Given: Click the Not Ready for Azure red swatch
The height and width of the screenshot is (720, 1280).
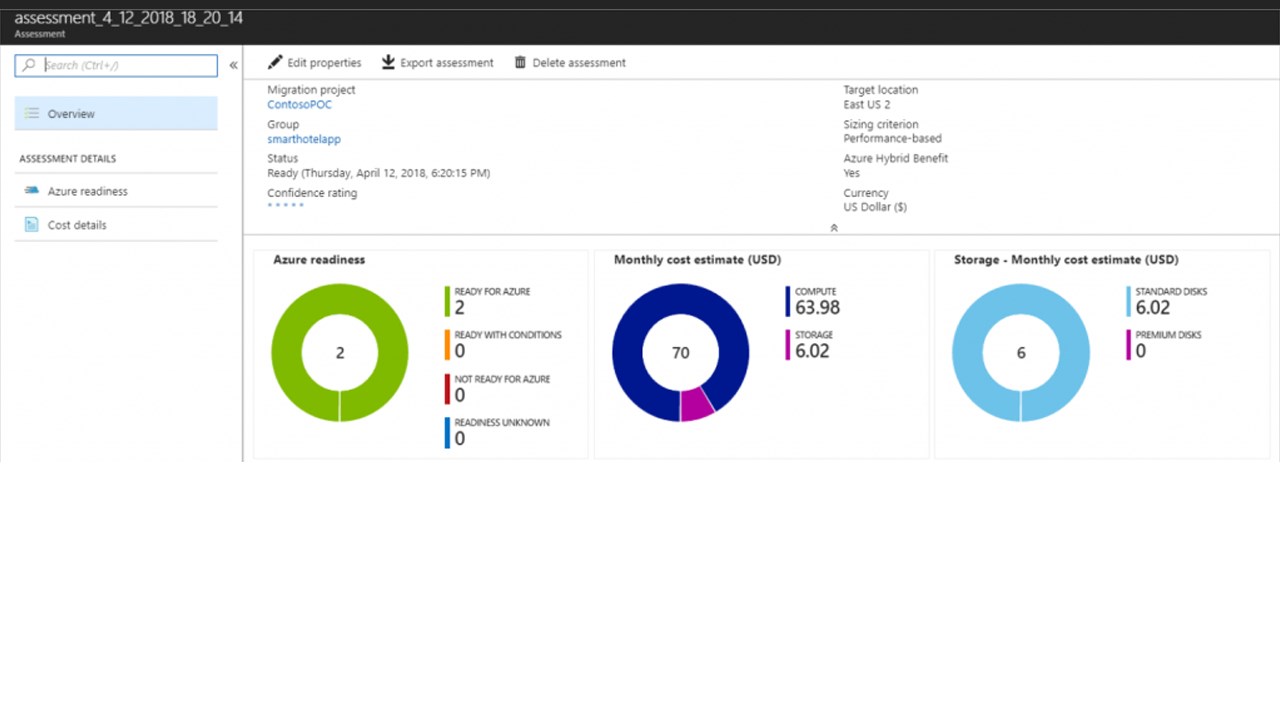Looking at the screenshot, I should (447, 389).
